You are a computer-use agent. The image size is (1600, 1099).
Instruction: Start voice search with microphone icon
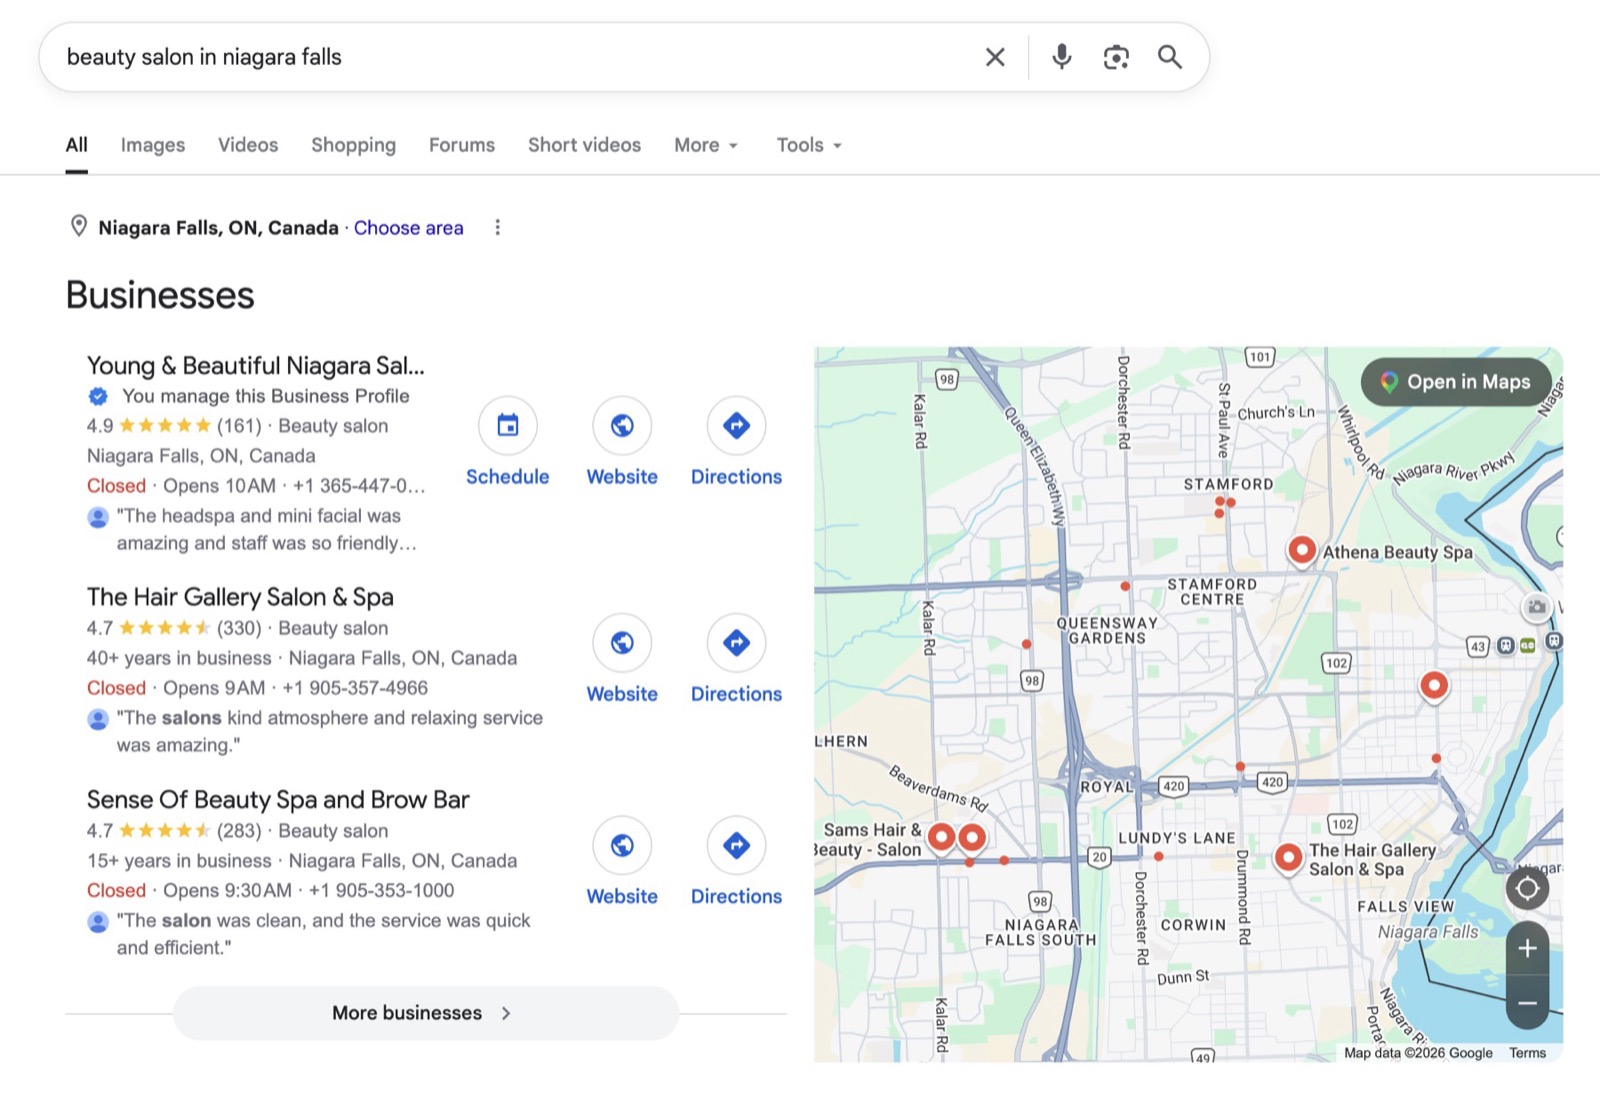point(1062,57)
